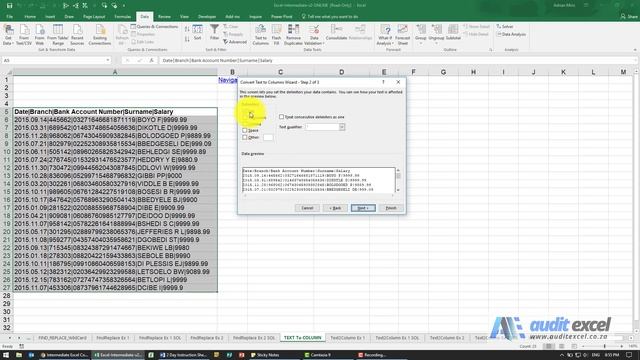Viewport: 640px width, 360px height.
Task: Launch the Solver add-in
Action: [505, 27]
